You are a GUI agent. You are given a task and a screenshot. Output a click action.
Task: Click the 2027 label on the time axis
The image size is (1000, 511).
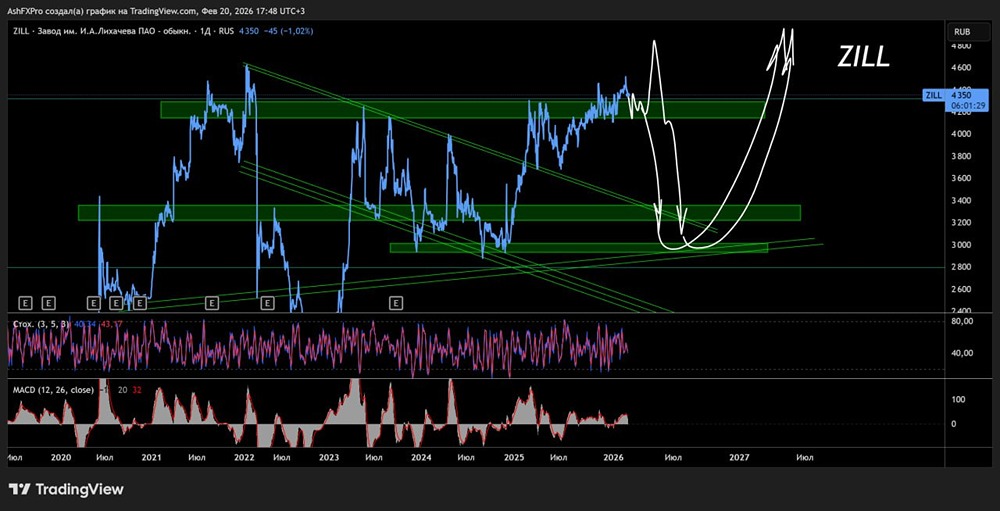point(739,457)
